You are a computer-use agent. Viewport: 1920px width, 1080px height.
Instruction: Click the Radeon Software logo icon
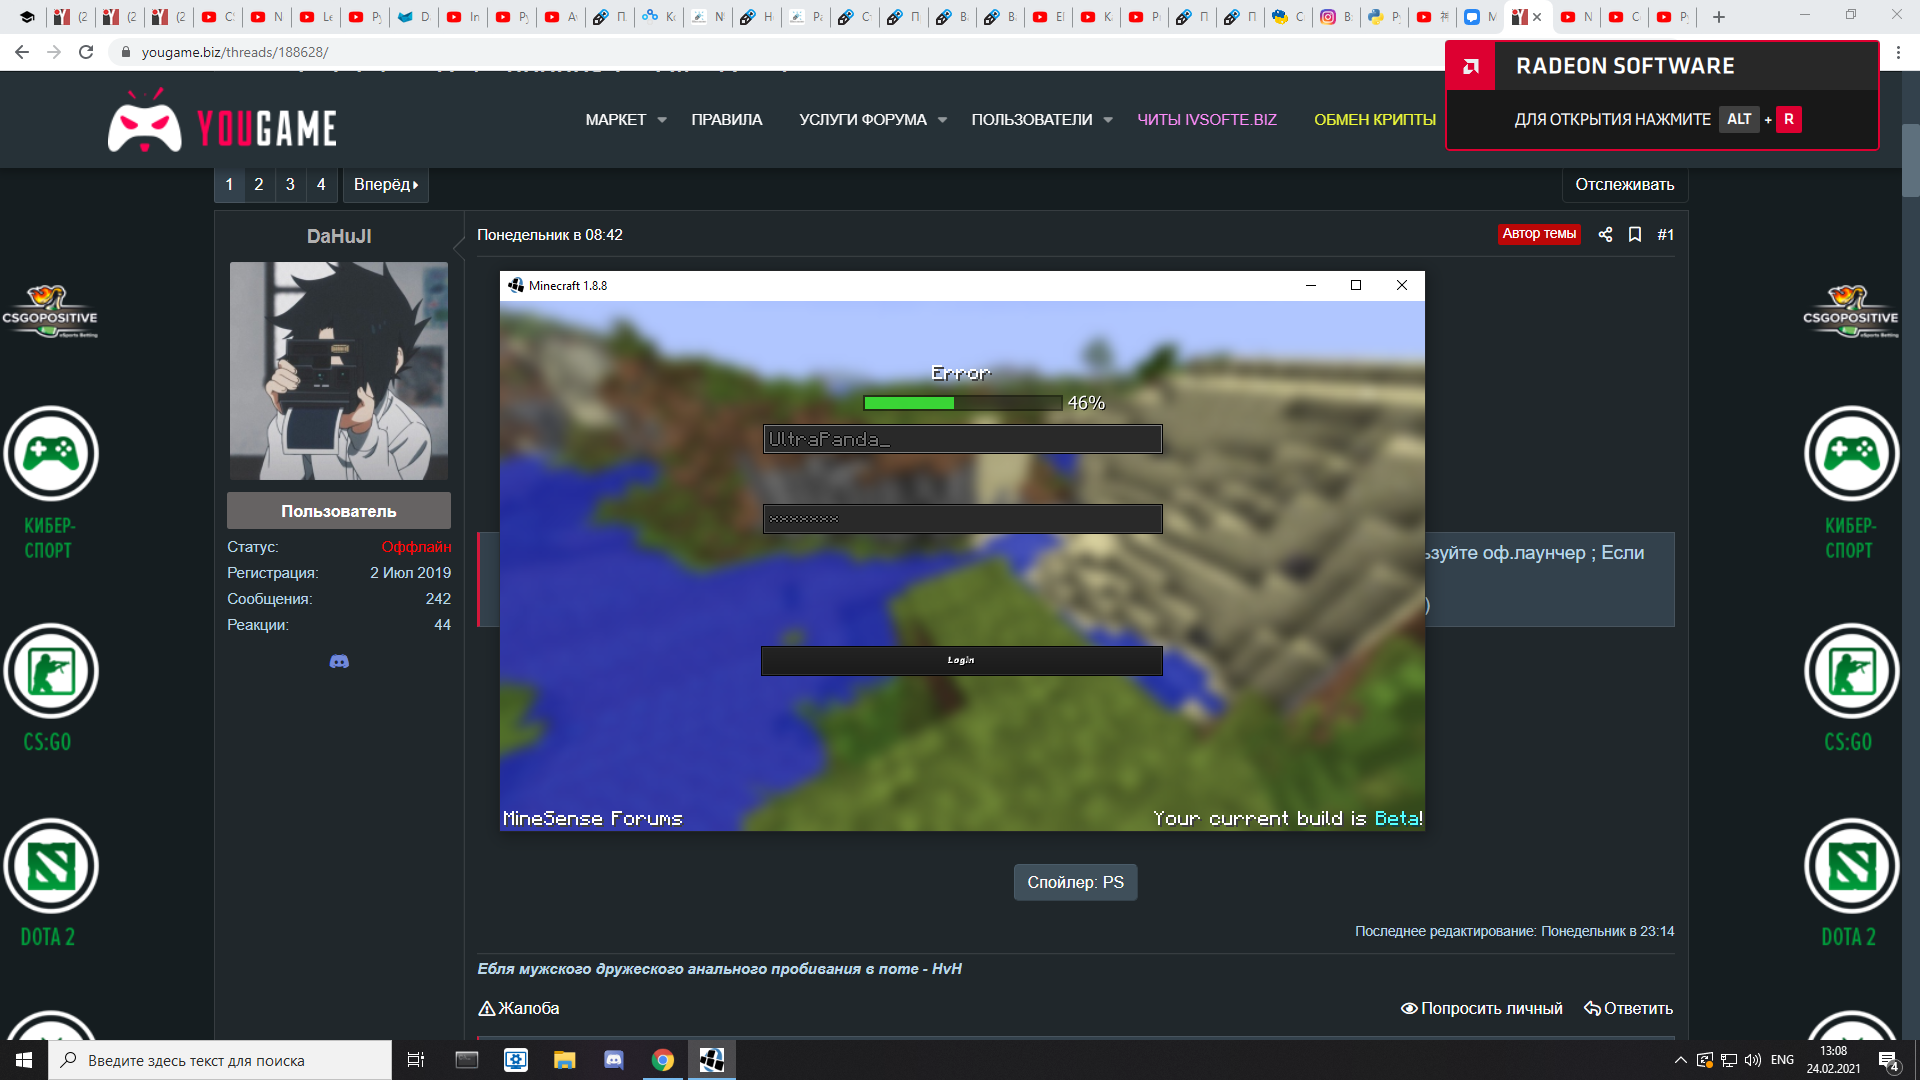[x=1471, y=66]
